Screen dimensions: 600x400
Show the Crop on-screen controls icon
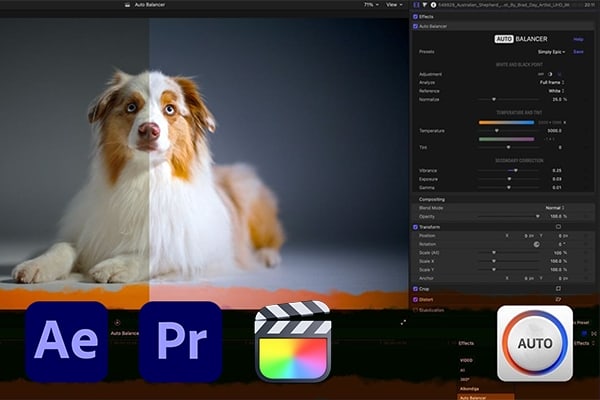coord(558,289)
